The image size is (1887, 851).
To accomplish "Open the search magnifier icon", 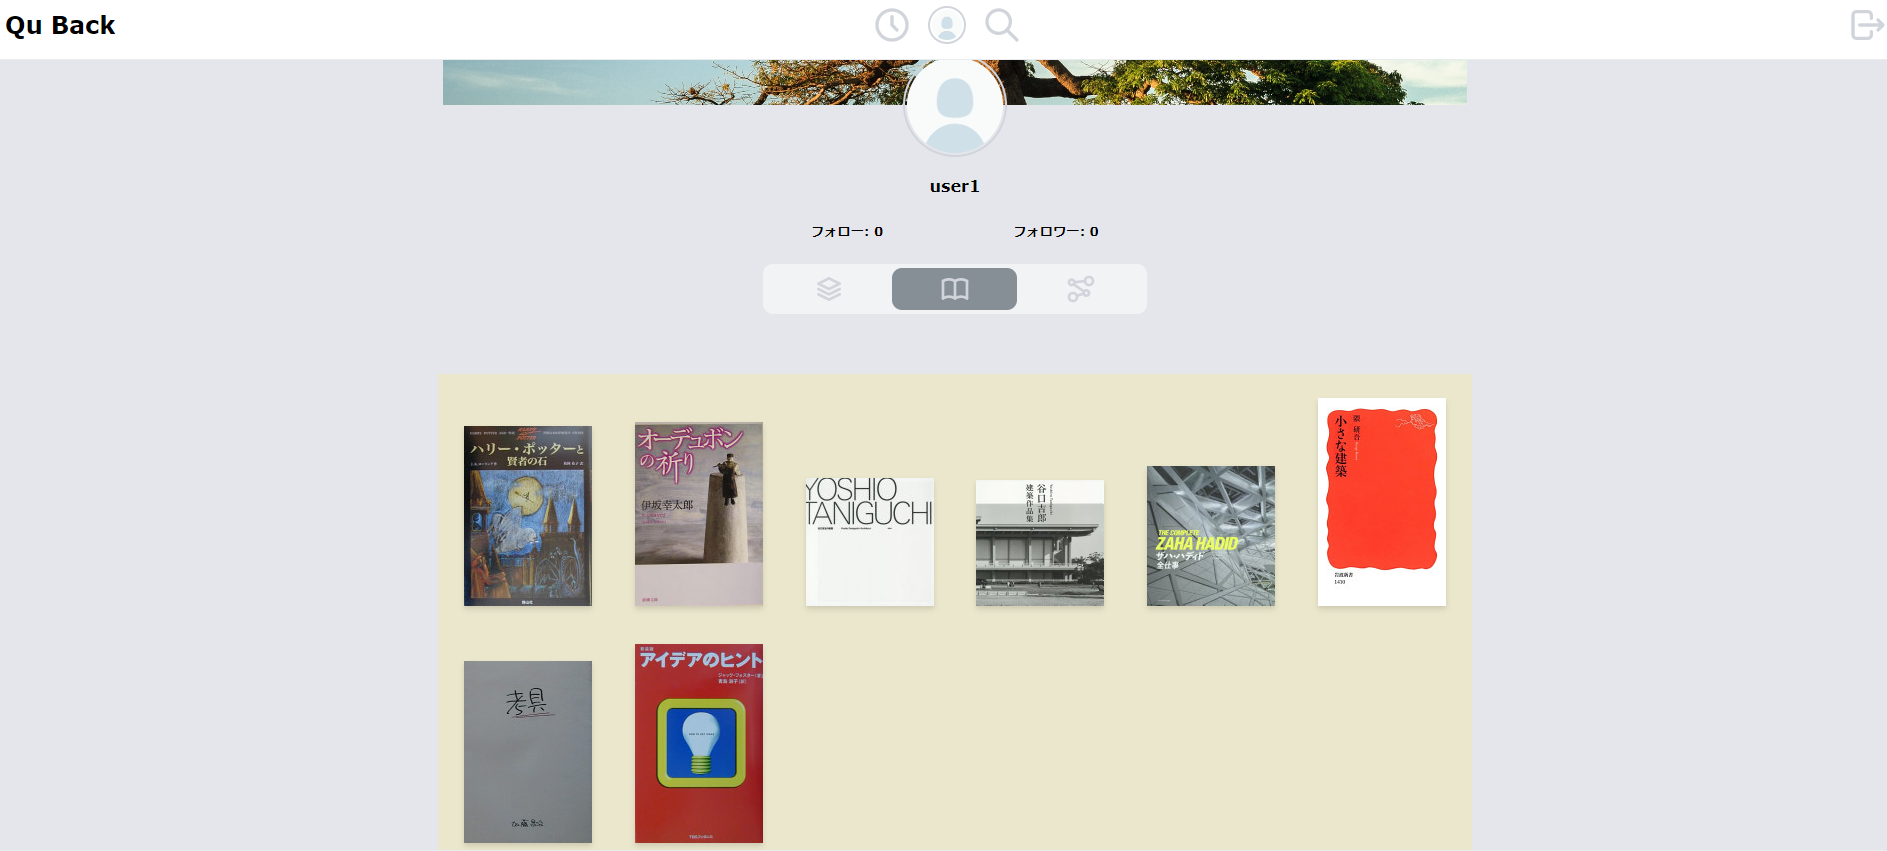I will pos(1001,25).
